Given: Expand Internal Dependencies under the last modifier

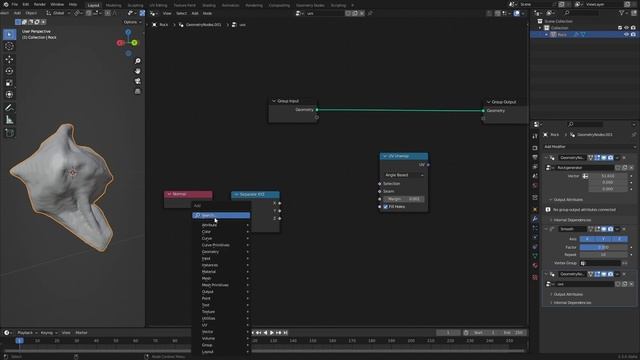Looking at the screenshot, I should click(572, 303).
